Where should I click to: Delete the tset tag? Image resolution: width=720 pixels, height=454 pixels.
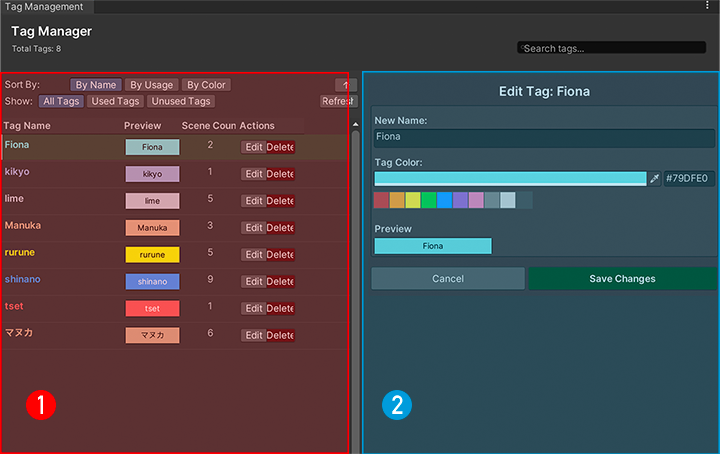tap(280, 308)
